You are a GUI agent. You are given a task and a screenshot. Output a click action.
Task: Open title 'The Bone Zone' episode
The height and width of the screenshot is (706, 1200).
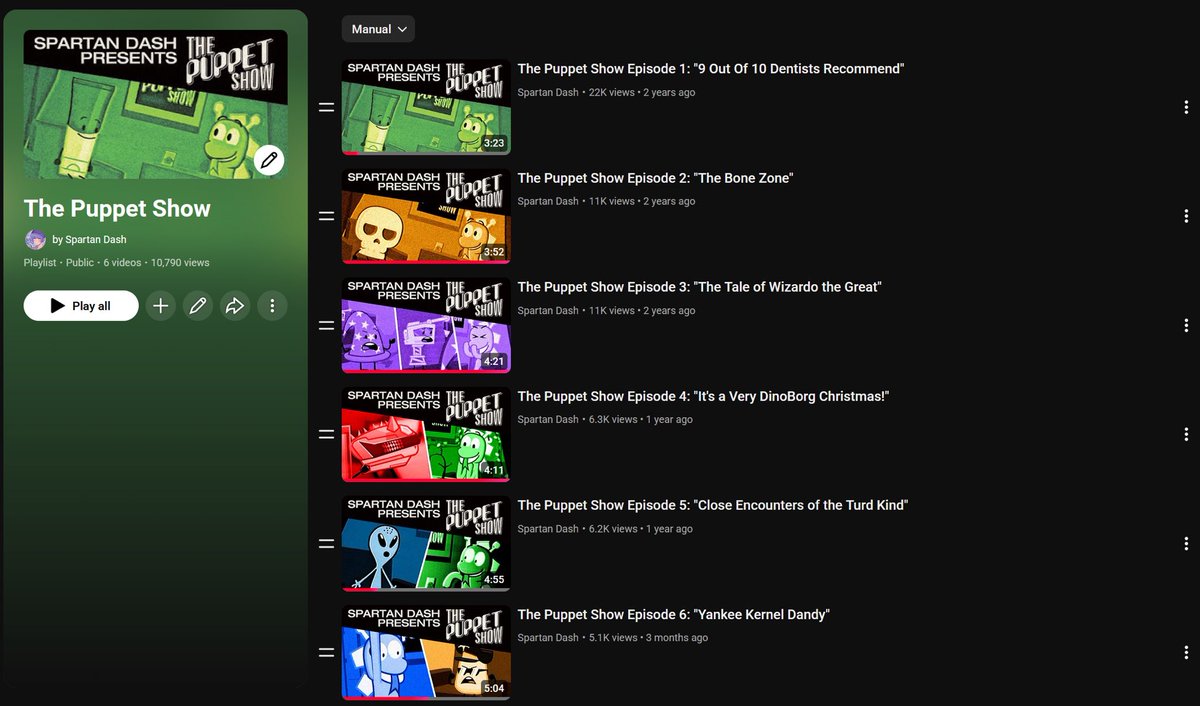click(x=655, y=178)
